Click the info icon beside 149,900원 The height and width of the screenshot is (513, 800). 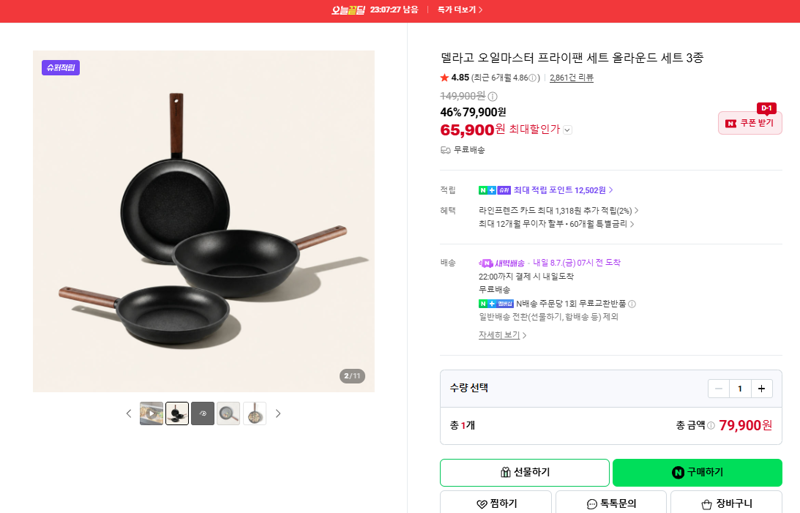tap(492, 96)
